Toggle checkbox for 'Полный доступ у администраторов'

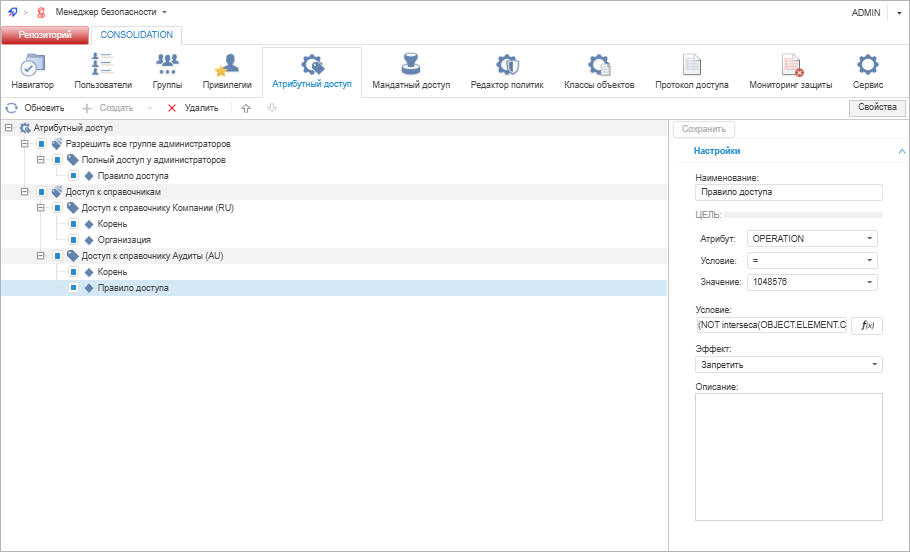tap(57, 160)
